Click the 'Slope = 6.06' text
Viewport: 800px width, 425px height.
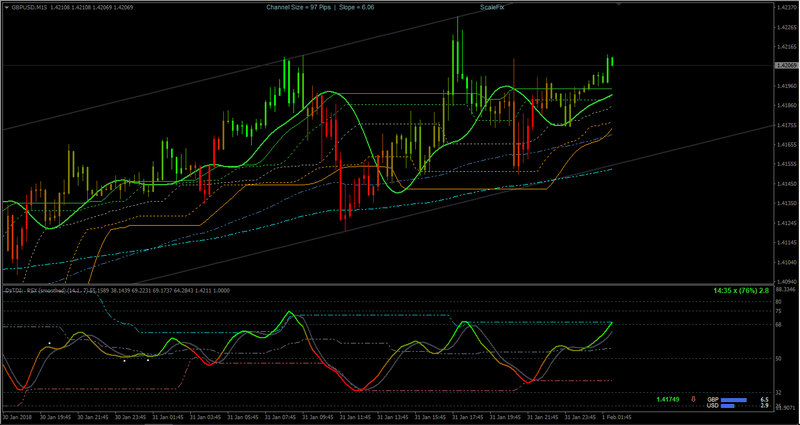pos(356,7)
